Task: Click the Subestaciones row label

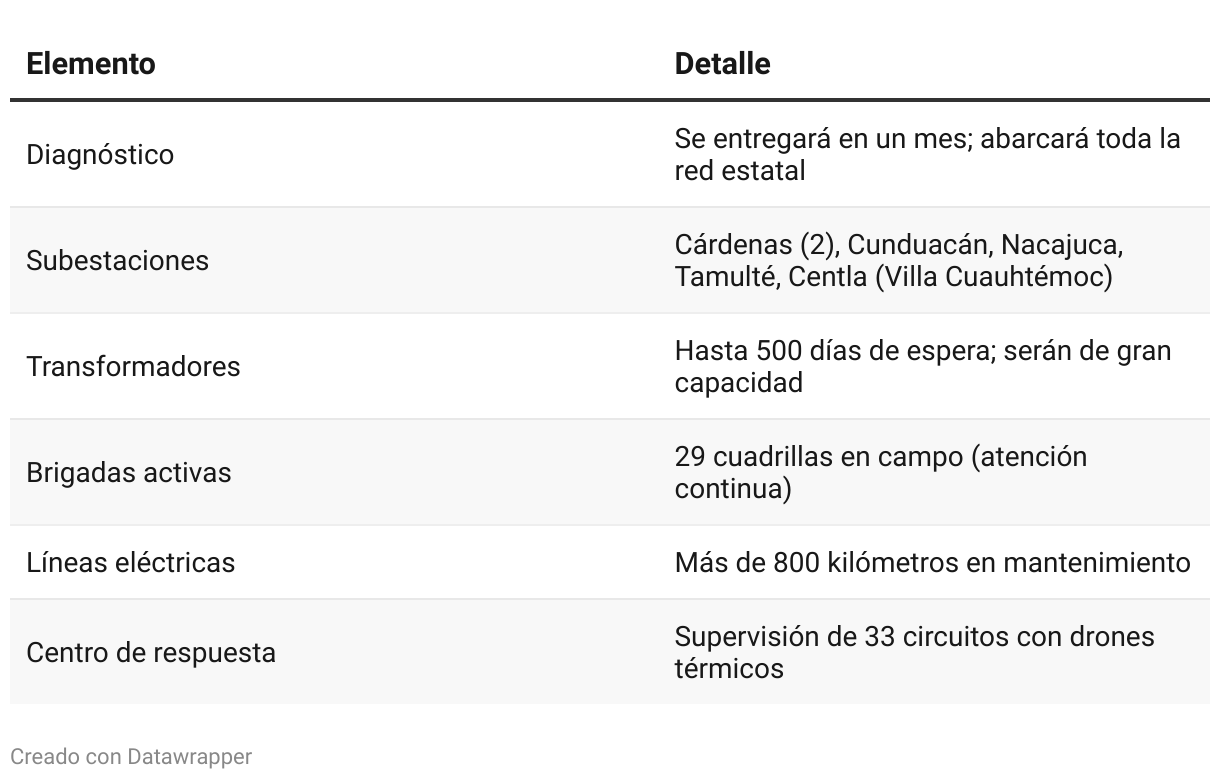Action: coord(117,261)
